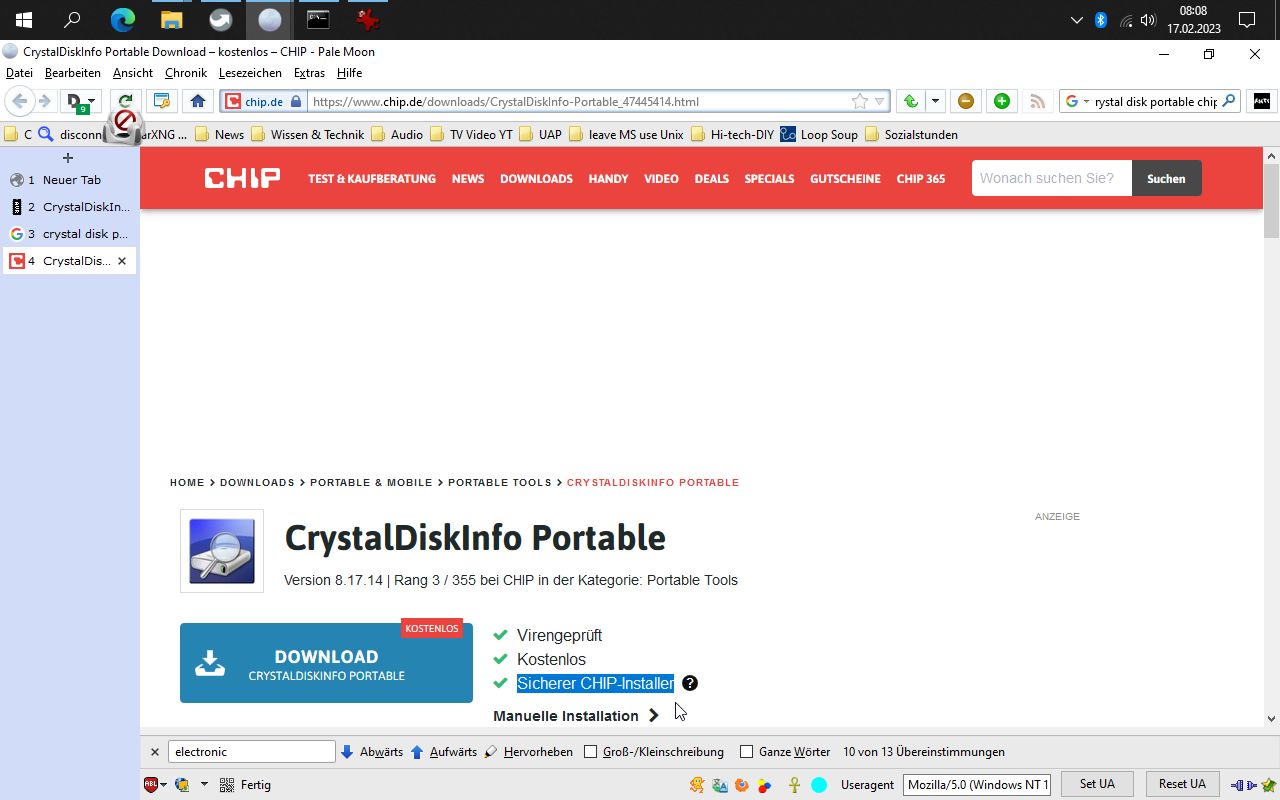The width and height of the screenshot is (1280, 800).
Task: Click the RSS feed subscribe icon
Action: click(1038, 101)
